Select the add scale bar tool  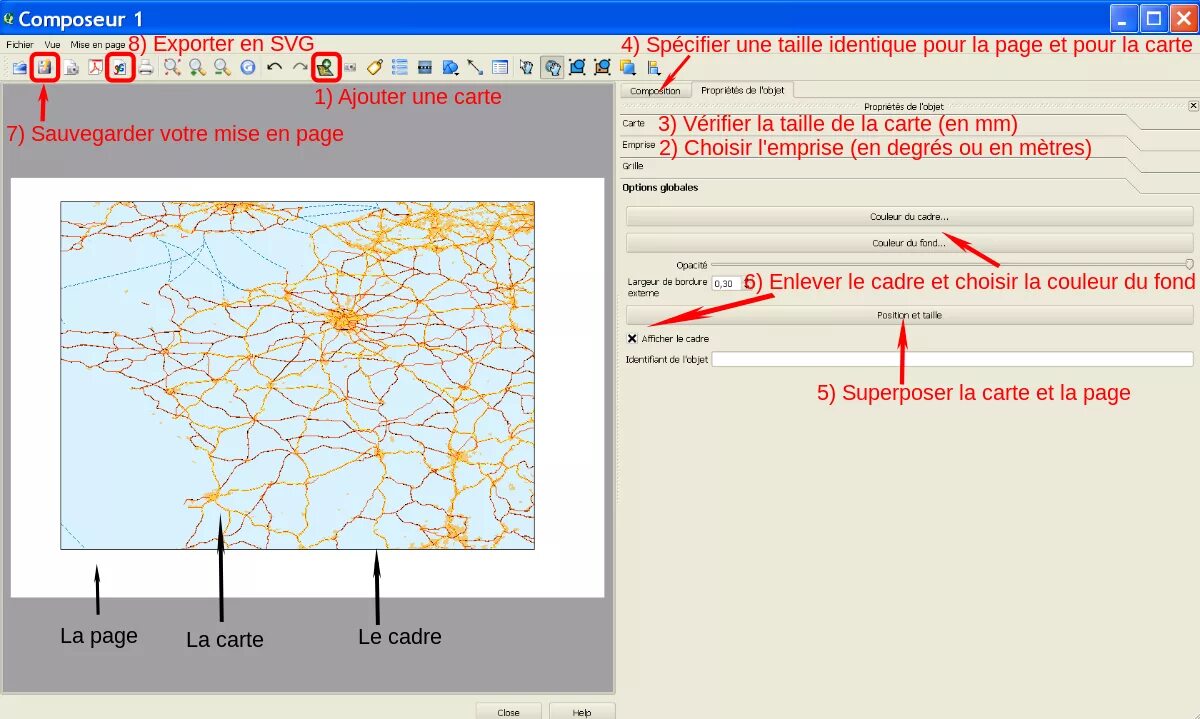(x=425, y=68)
